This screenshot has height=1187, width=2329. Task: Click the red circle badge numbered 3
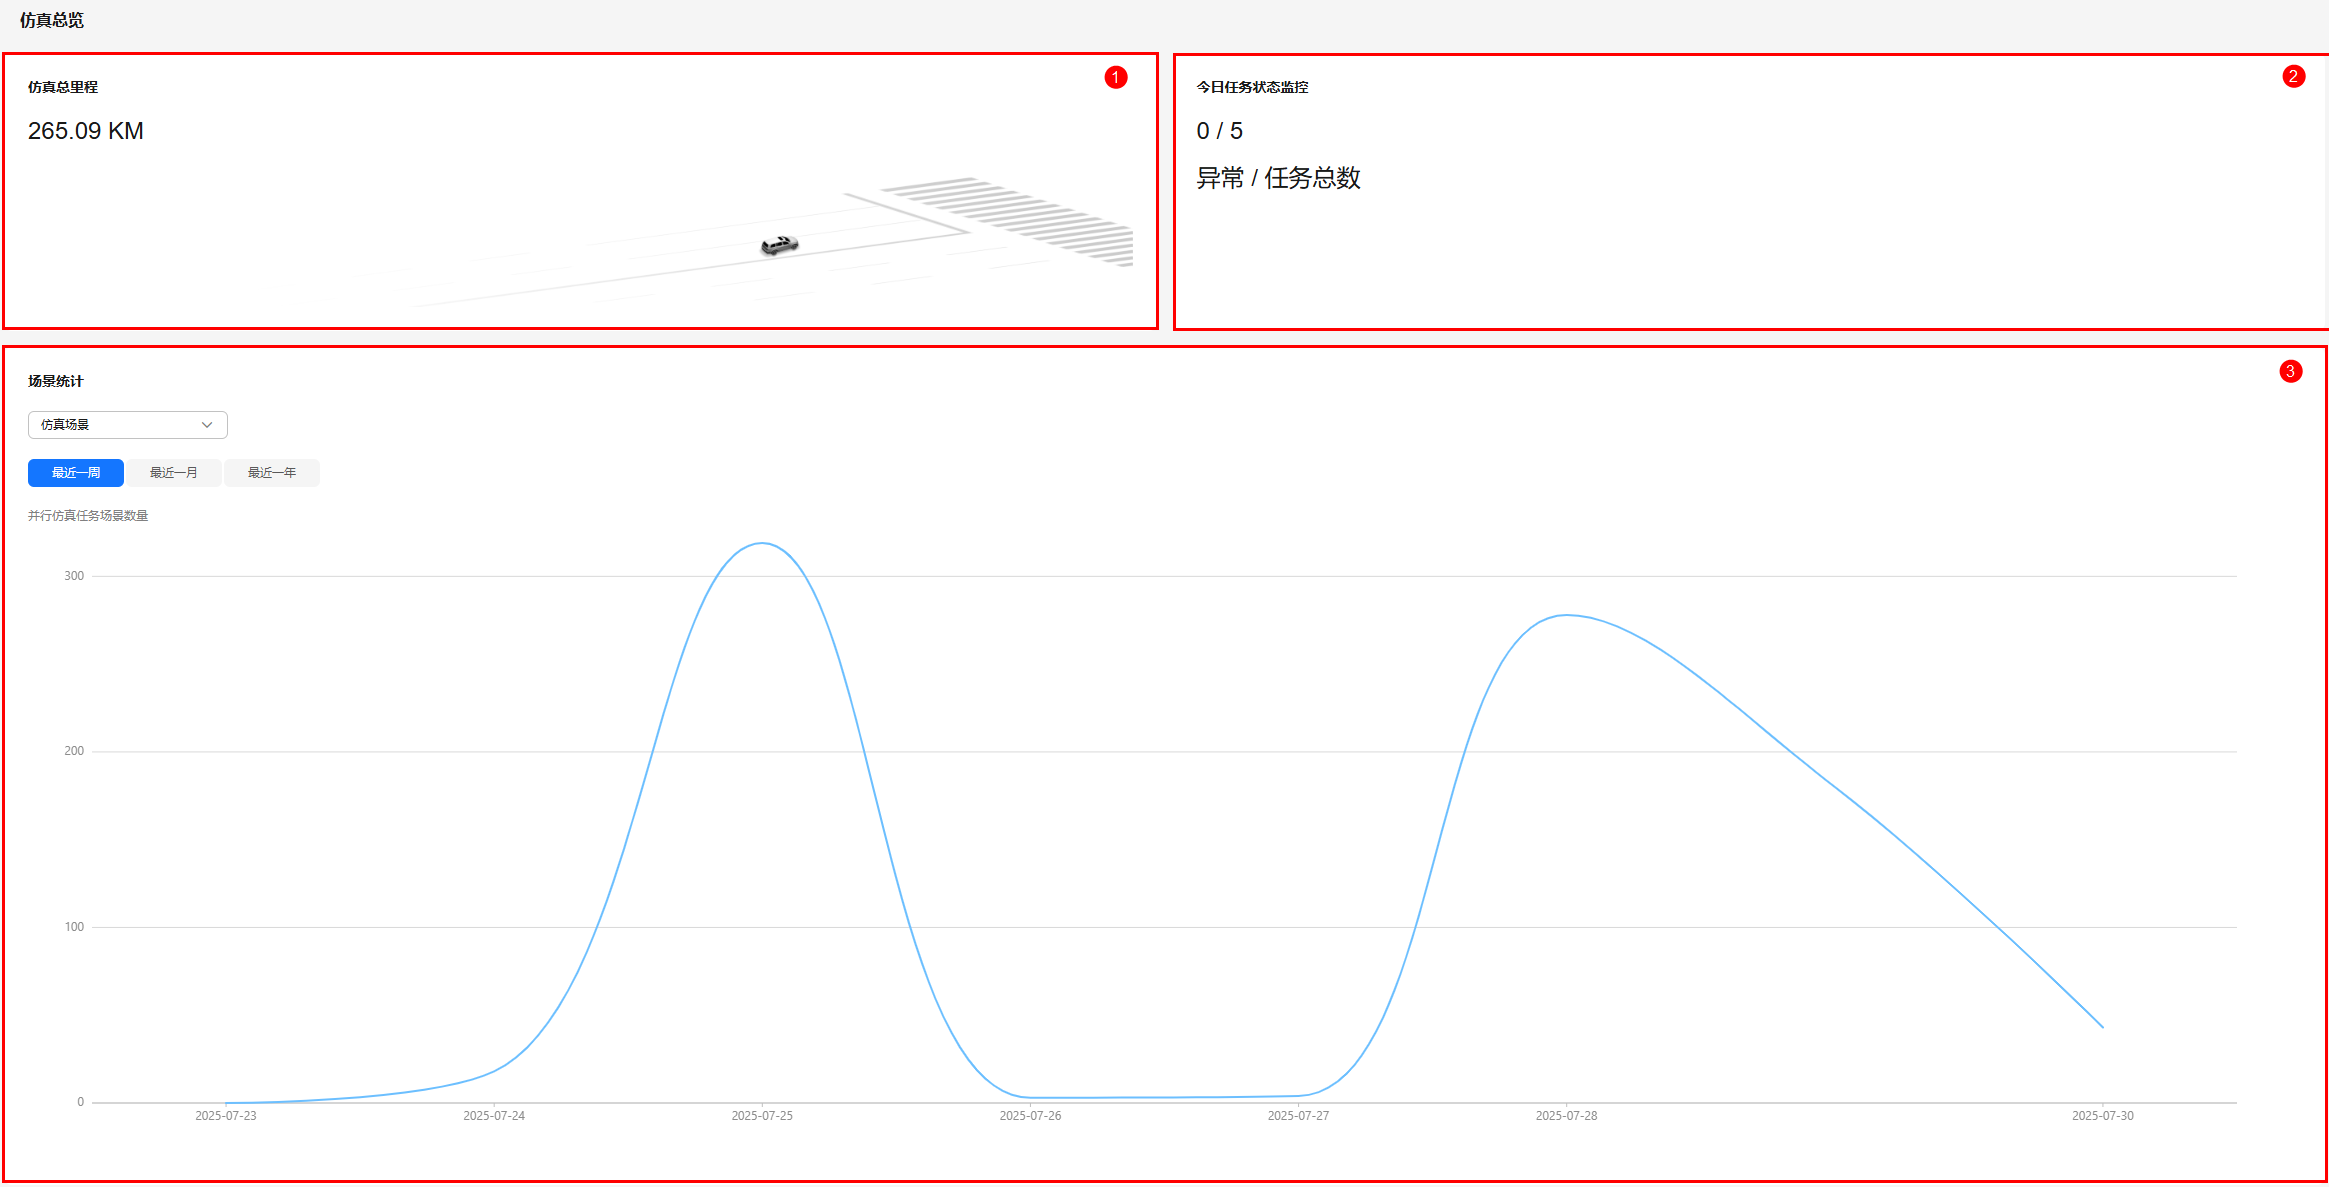point(2291,372)
